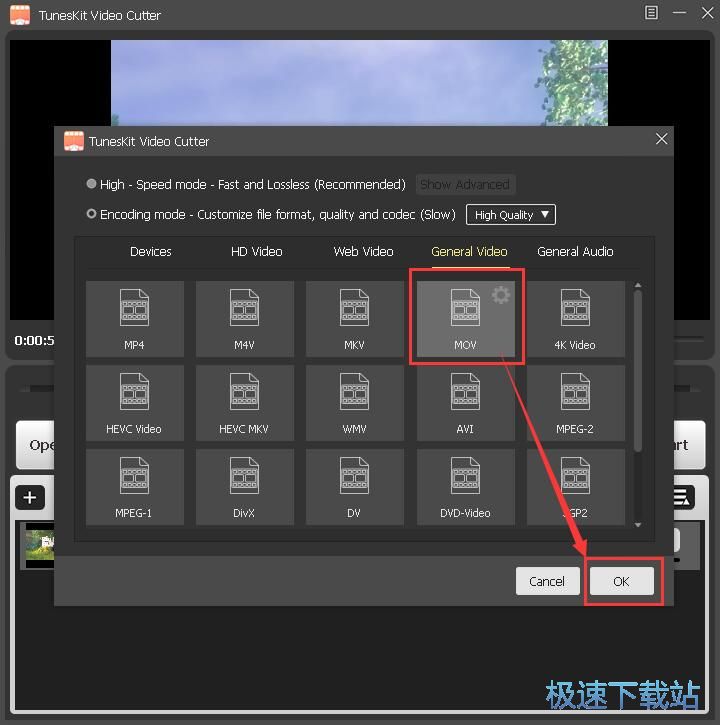Pick the MKV output format
Screen dimensions: 720x725
click(x=355, y=318)
